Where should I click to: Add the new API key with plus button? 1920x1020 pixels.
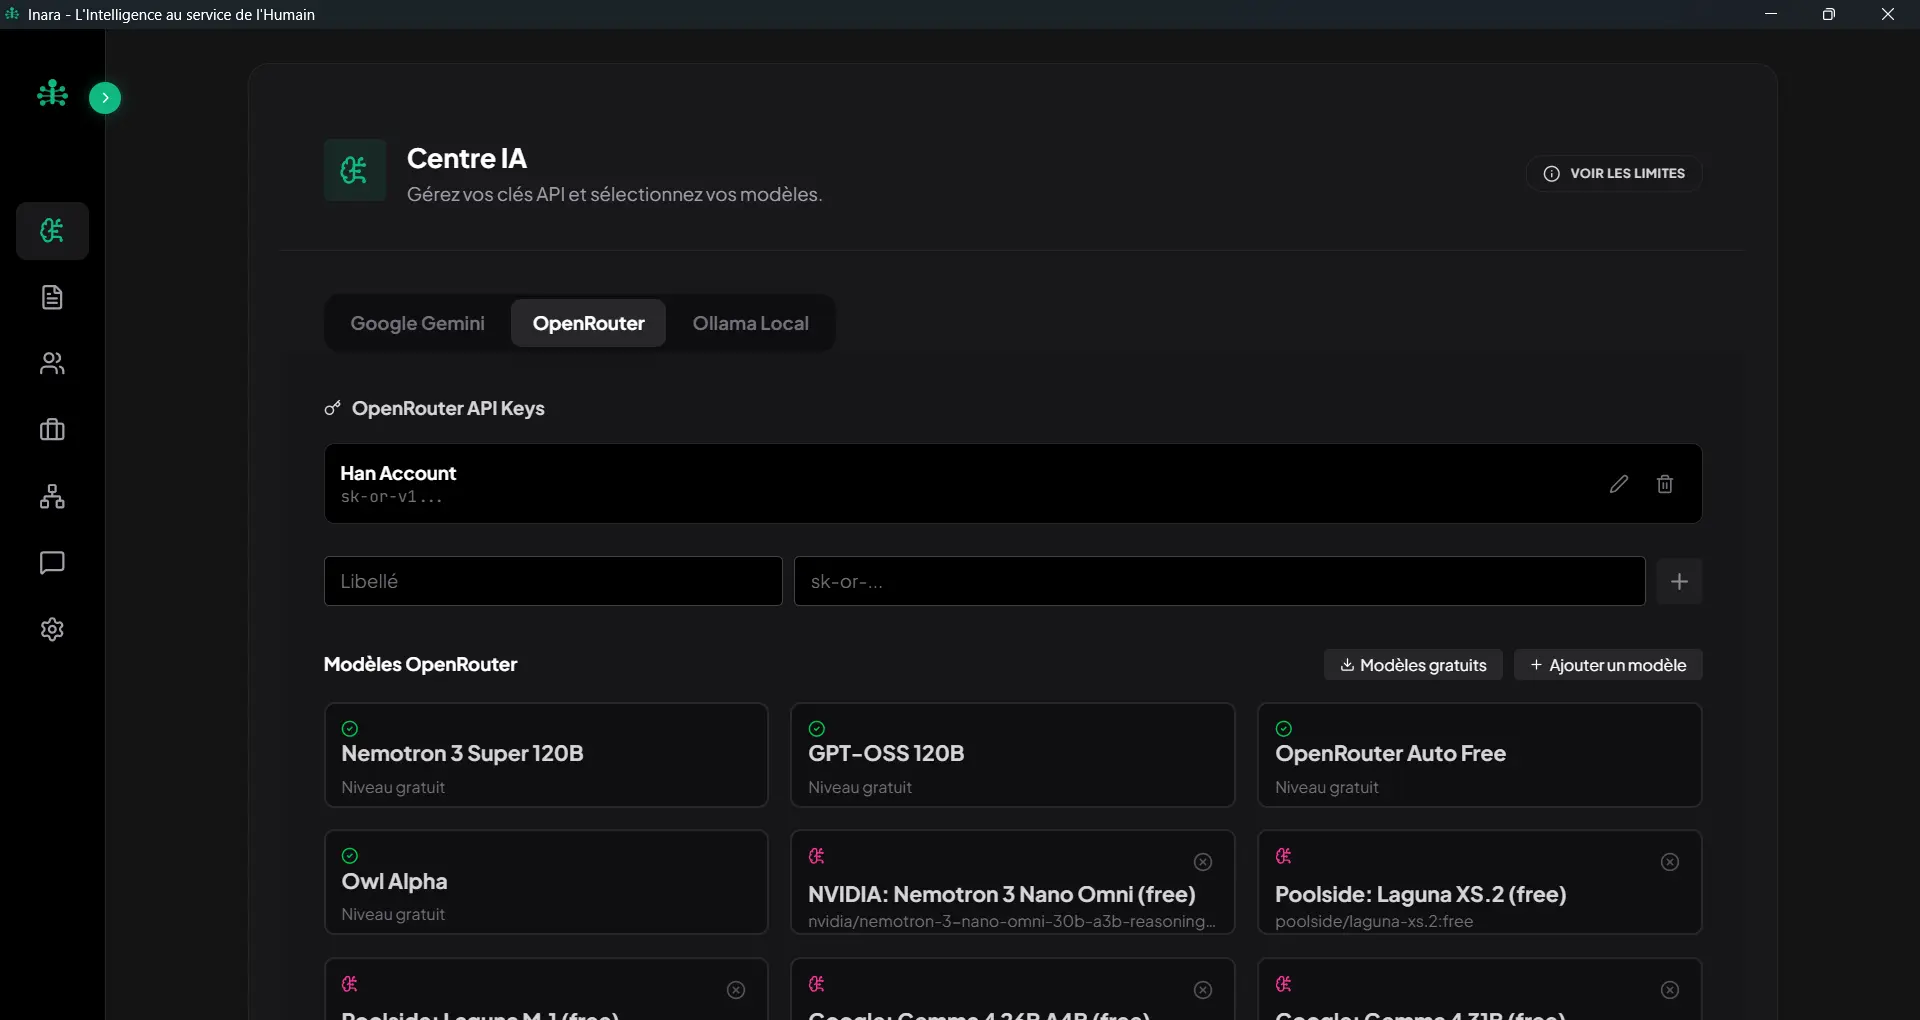(1680, 581)
